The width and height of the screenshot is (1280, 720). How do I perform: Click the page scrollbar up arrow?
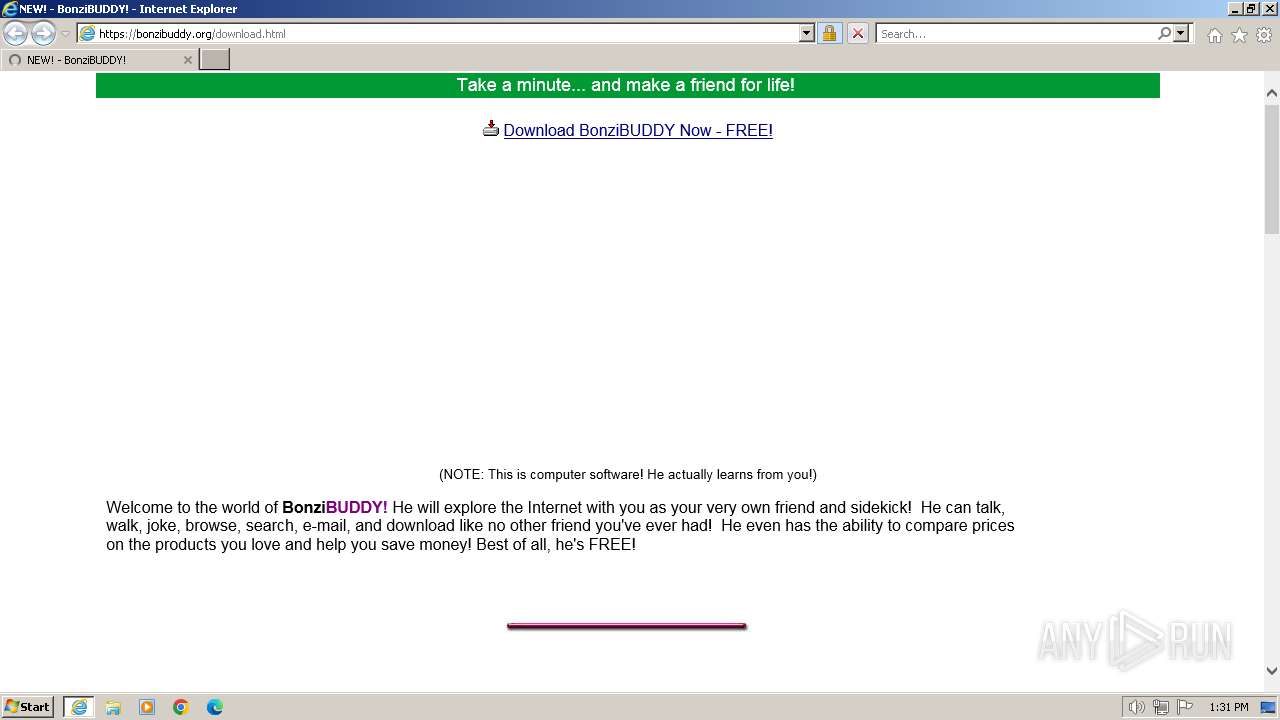(x=1272, y=93)
